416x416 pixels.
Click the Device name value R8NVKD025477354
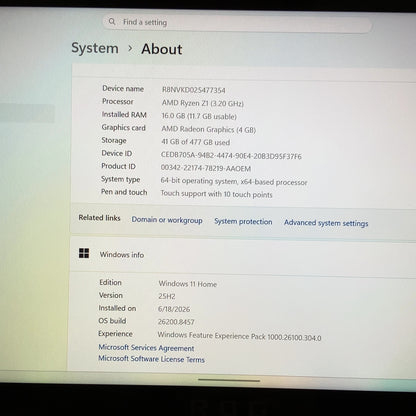coord(194,90)
